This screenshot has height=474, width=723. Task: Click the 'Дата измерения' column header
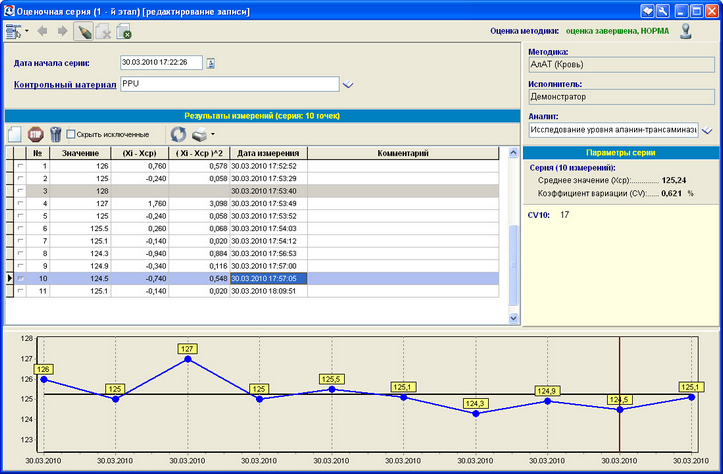[x=267, y=153]
